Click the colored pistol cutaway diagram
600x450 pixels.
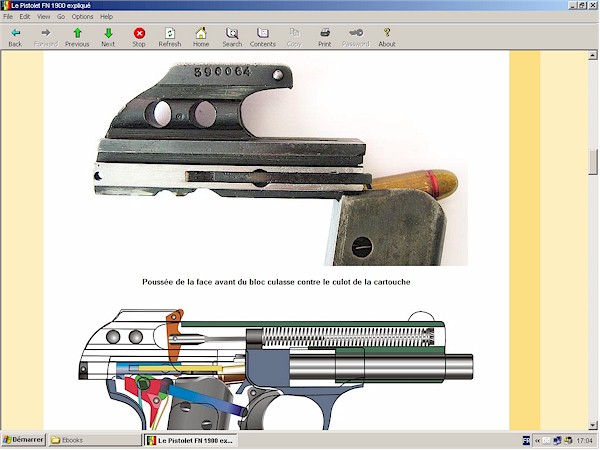tap(276, 369)
